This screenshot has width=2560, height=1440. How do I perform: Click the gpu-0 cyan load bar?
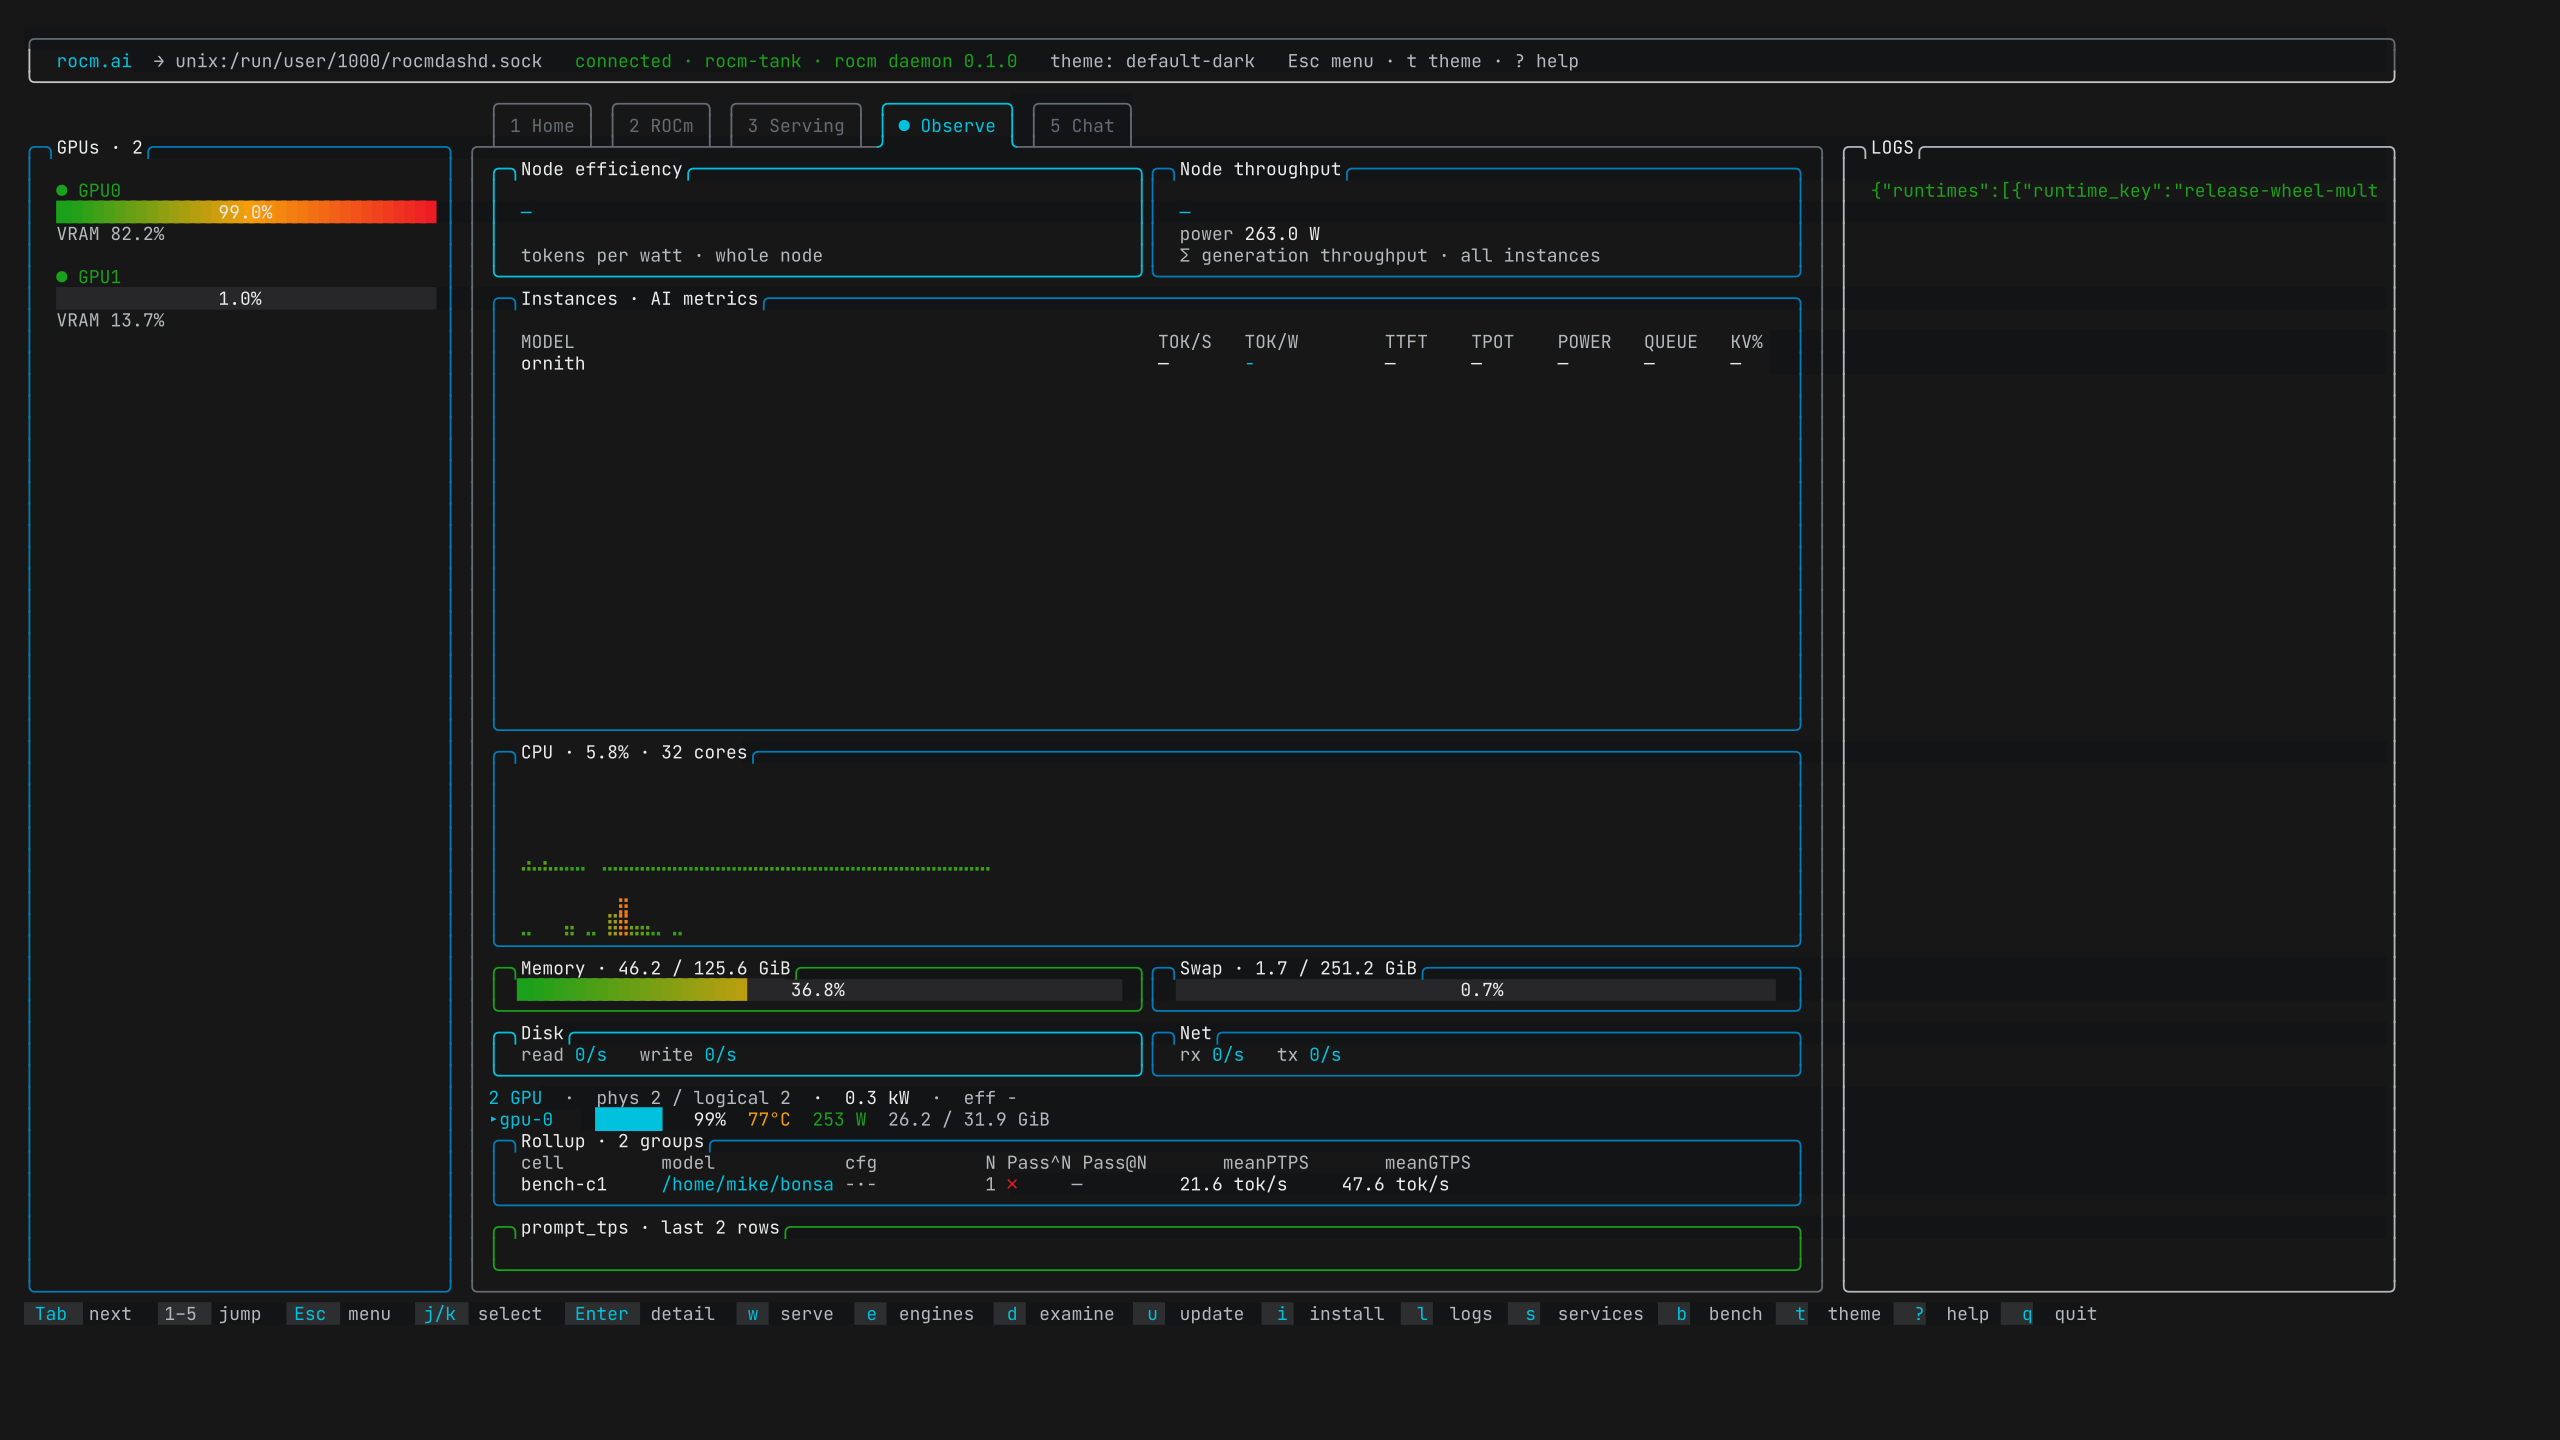pos(628,1120)
